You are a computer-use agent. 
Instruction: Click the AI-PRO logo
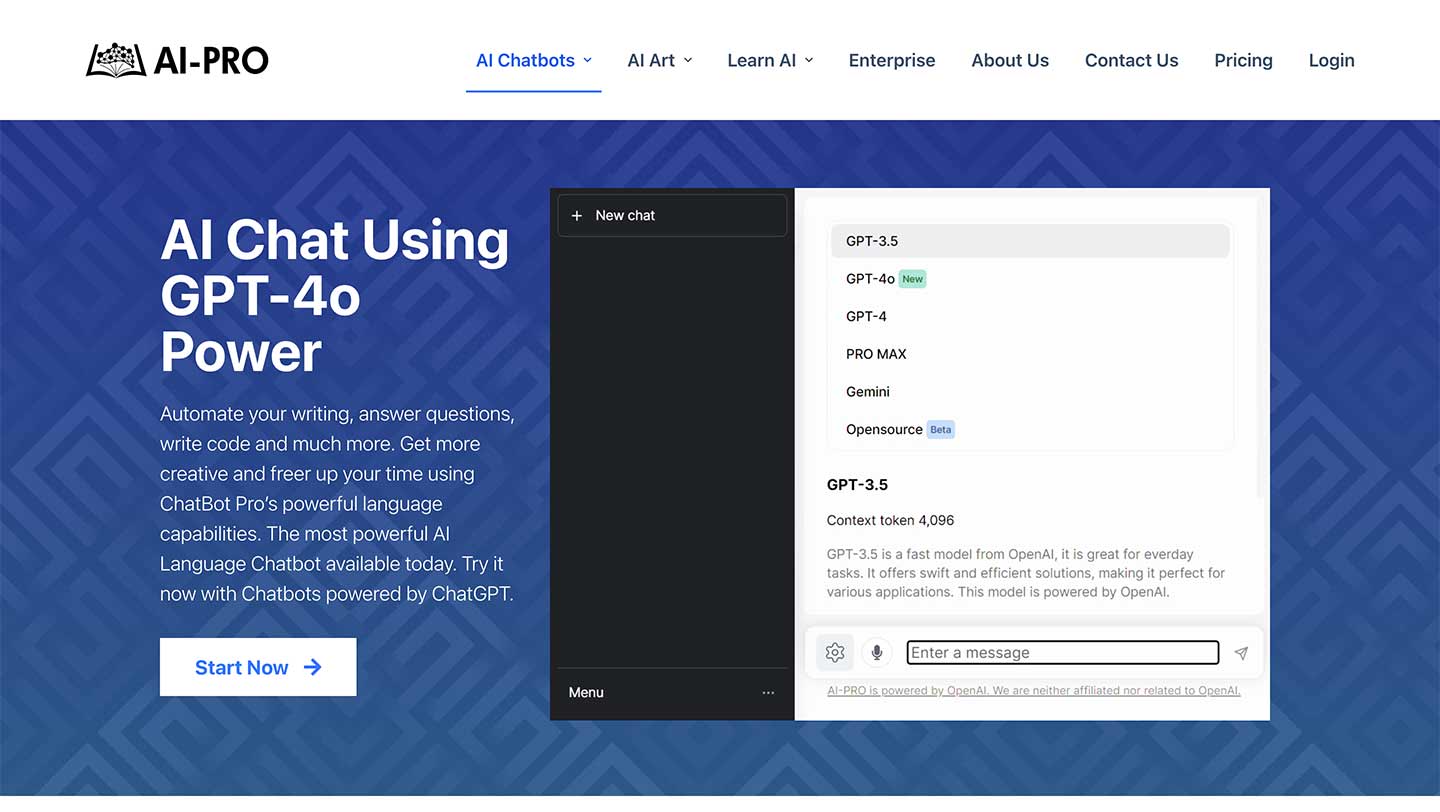click(177, 60)
